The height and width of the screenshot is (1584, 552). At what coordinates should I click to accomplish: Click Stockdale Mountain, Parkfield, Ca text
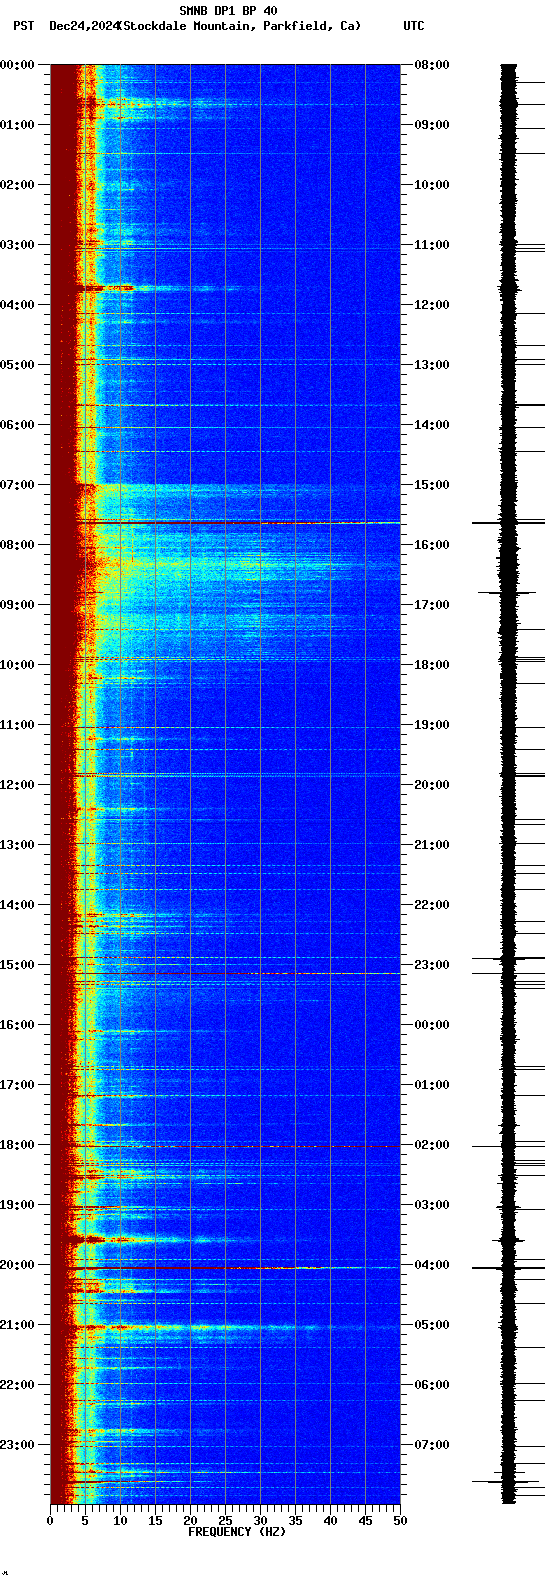[240, 26]
